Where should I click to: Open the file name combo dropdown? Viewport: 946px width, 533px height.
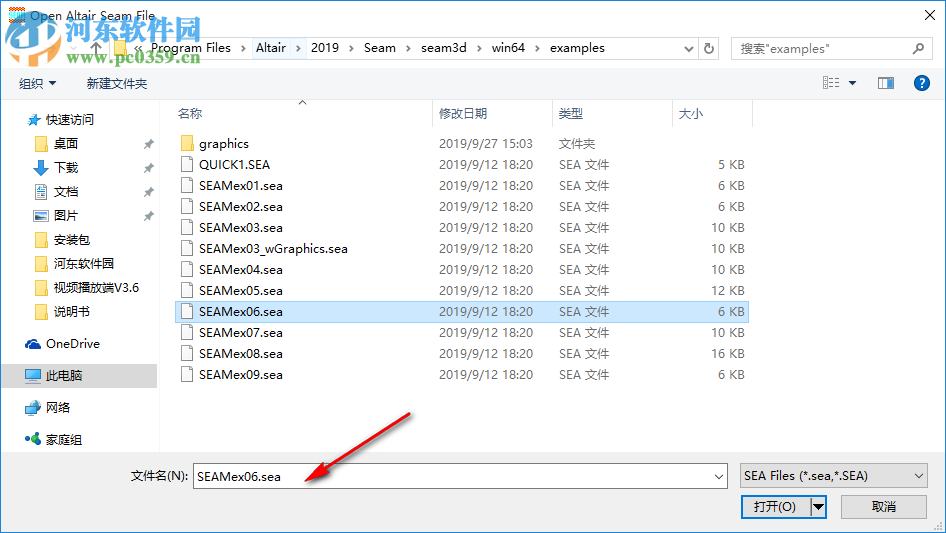click(719, 476)
